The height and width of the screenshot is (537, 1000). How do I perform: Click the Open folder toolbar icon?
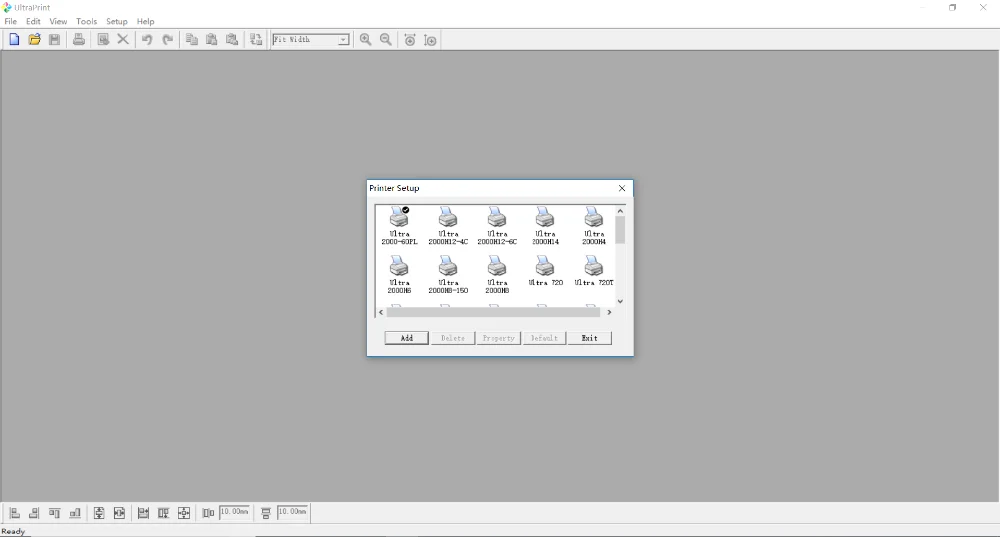point(34,40)
